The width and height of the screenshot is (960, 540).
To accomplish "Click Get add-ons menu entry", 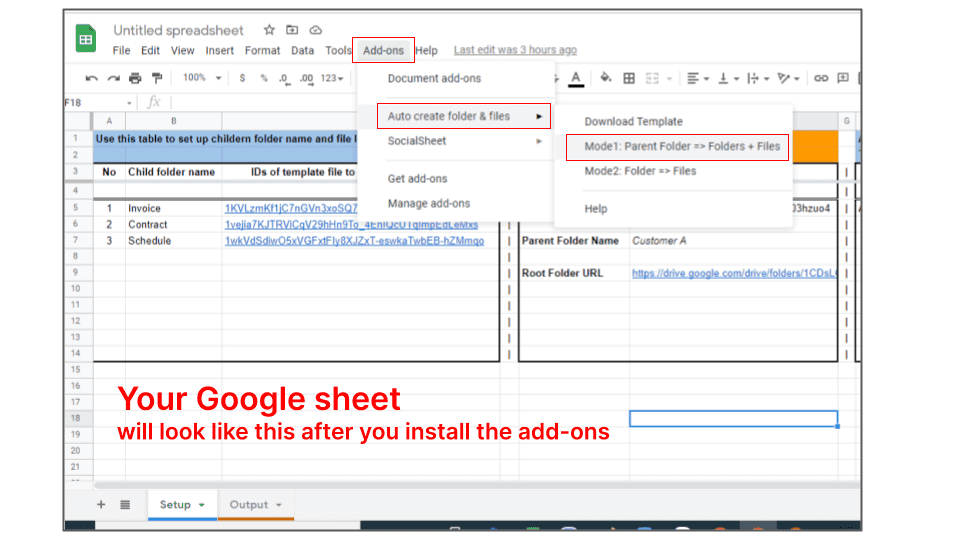I will tap(417, 179).
